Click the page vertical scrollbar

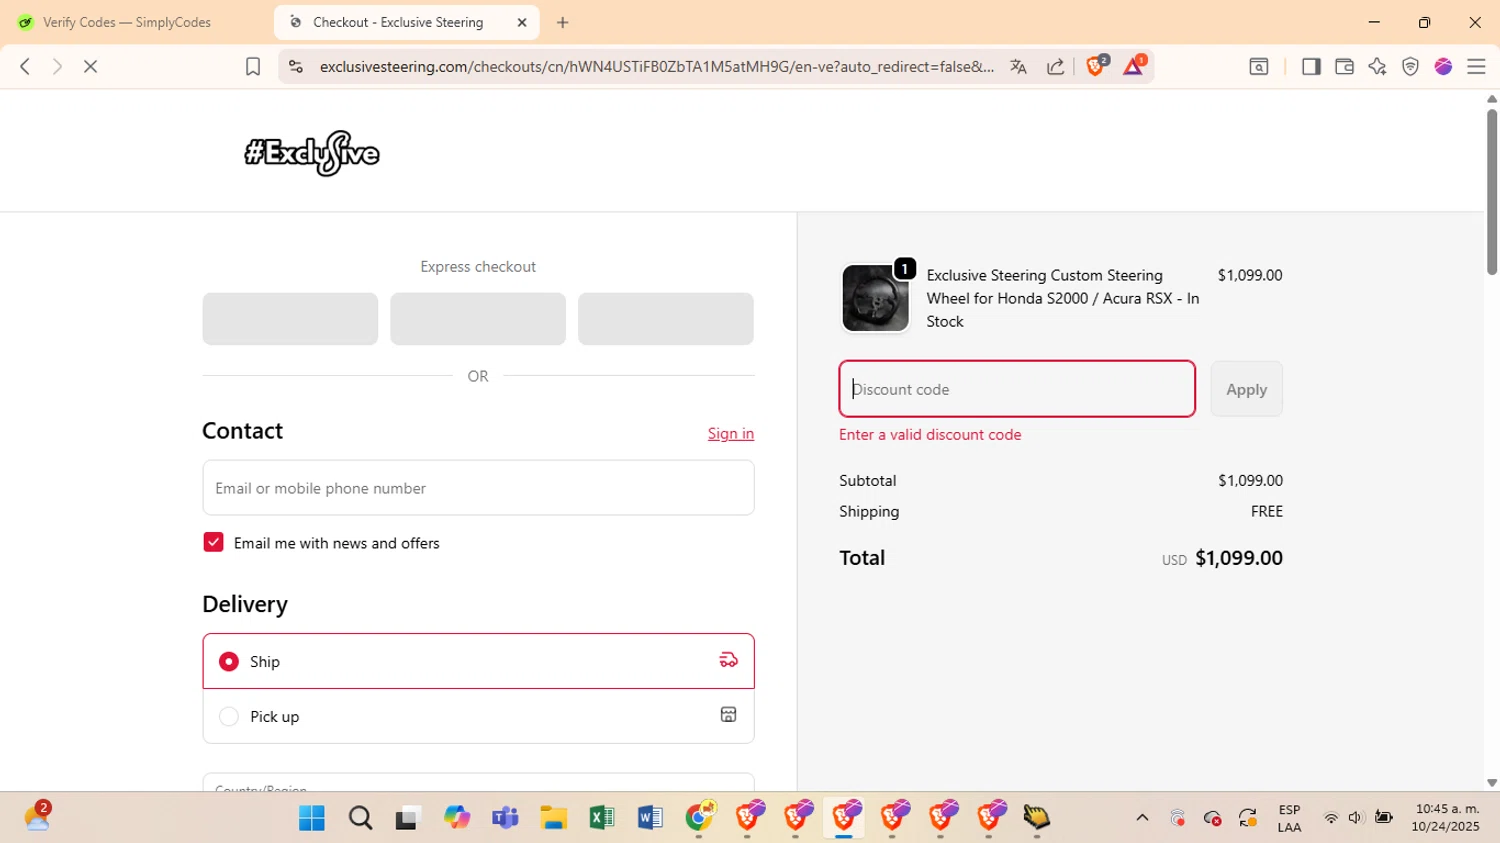tap(1492, 192)
